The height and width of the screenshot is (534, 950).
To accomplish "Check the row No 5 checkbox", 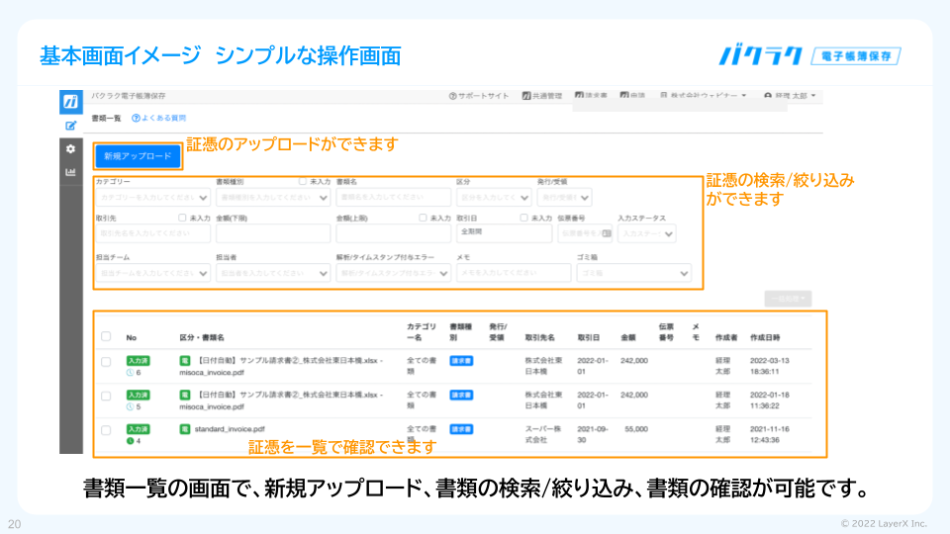I will coord(106,396).
